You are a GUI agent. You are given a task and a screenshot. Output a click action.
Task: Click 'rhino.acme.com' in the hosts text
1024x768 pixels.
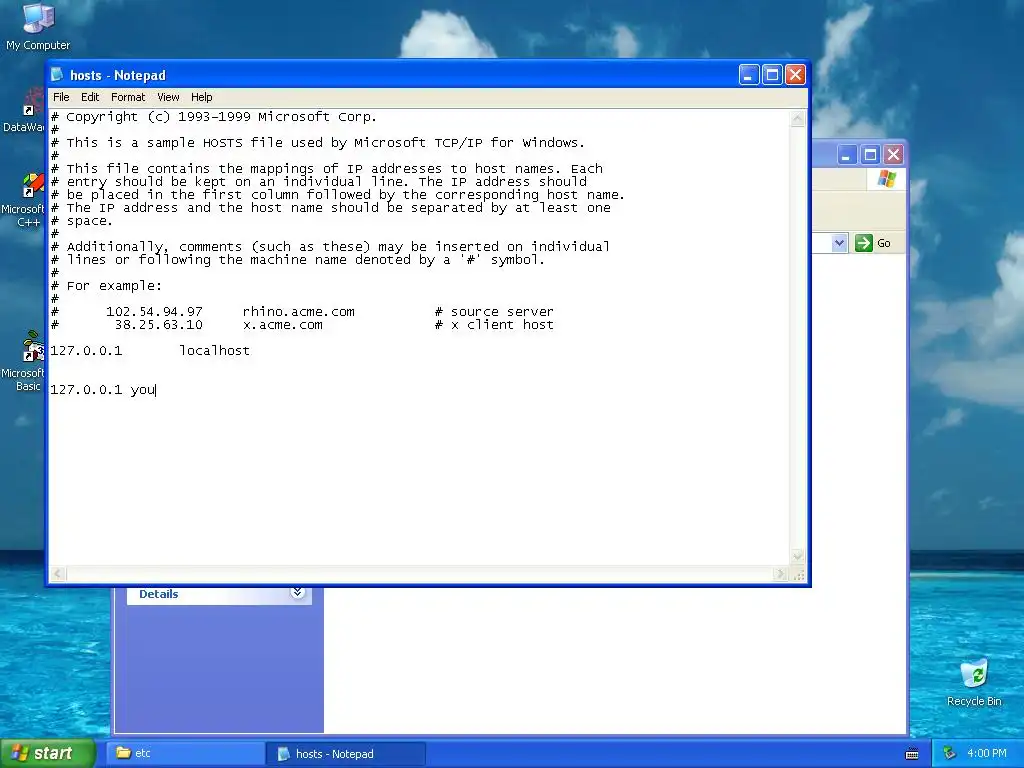click(298, 312)
